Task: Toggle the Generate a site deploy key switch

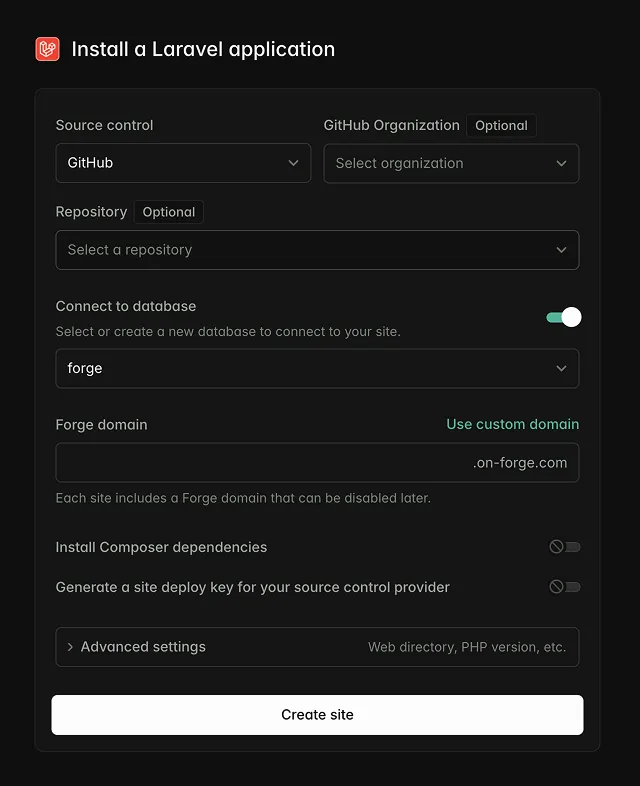Action: (x=565, y=586)
